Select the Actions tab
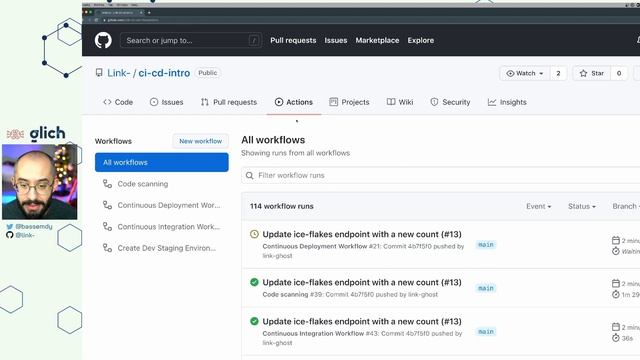 point(293,102)
